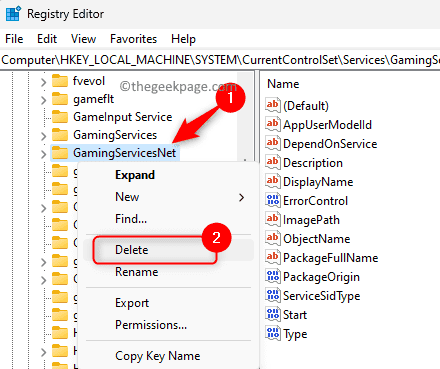Click the Registry Editor app icon in title bar
440x369 pixels.
coord(13,14)
